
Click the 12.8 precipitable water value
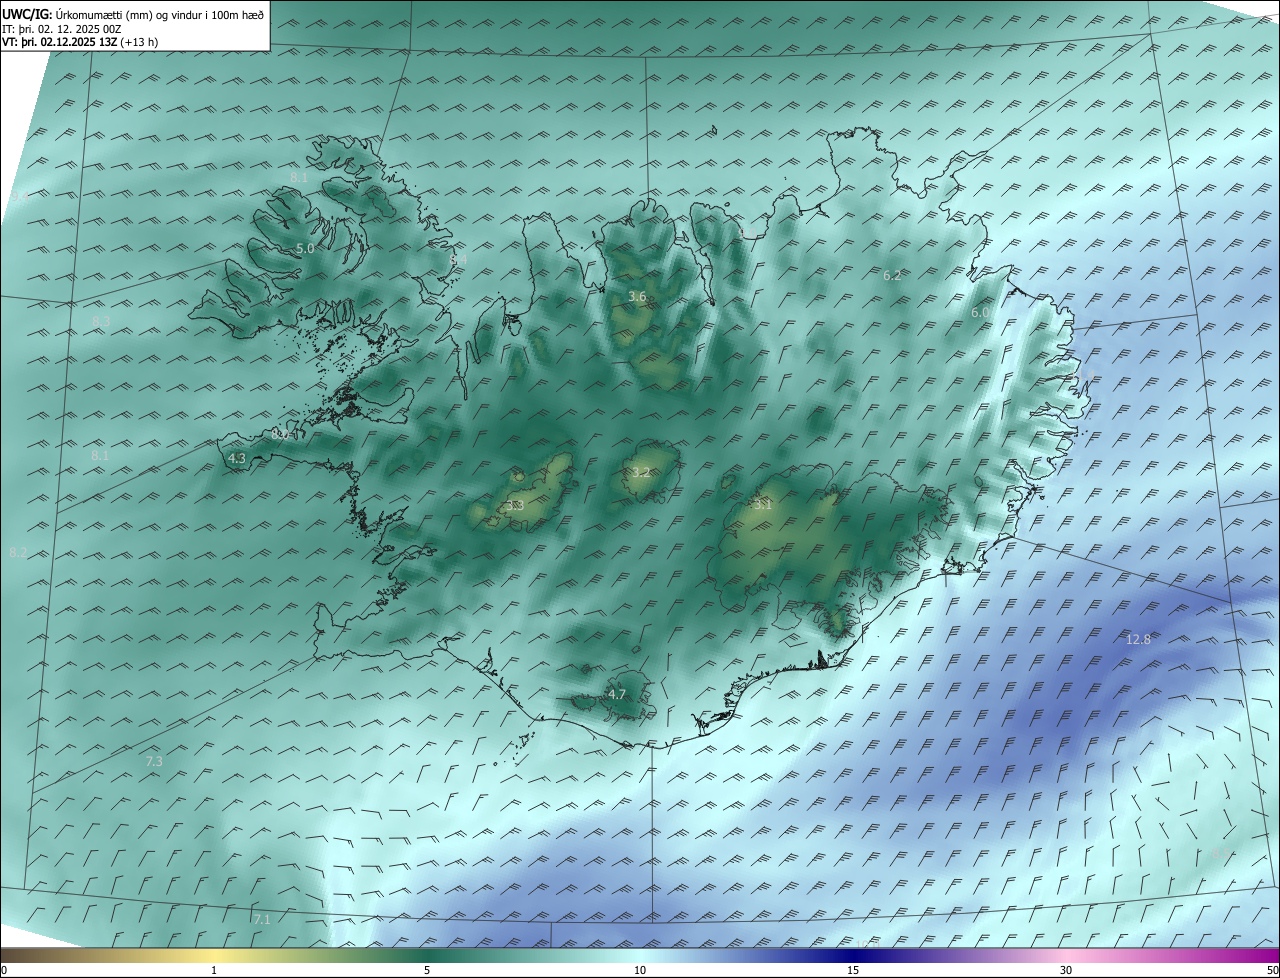click(x=1138, y=639)
